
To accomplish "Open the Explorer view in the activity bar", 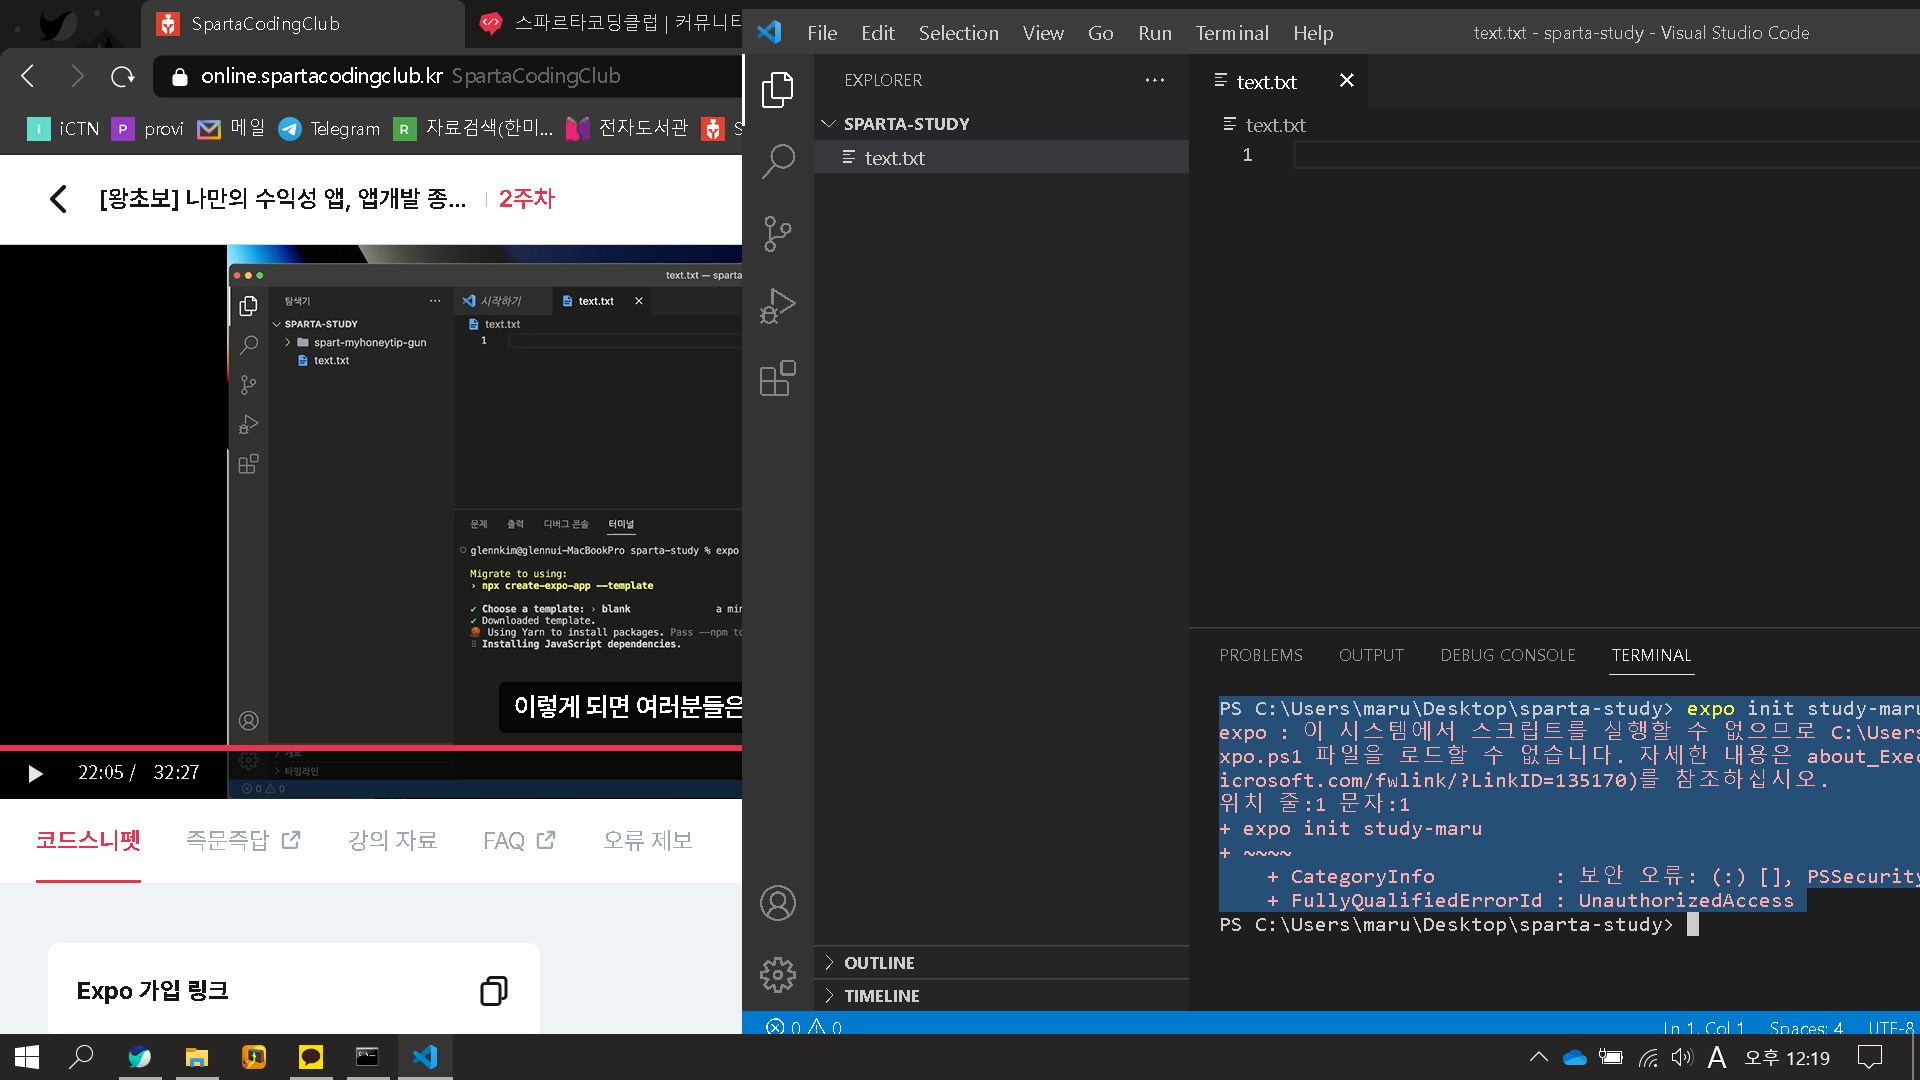I will pyautogui.click(x=777, y=90).
